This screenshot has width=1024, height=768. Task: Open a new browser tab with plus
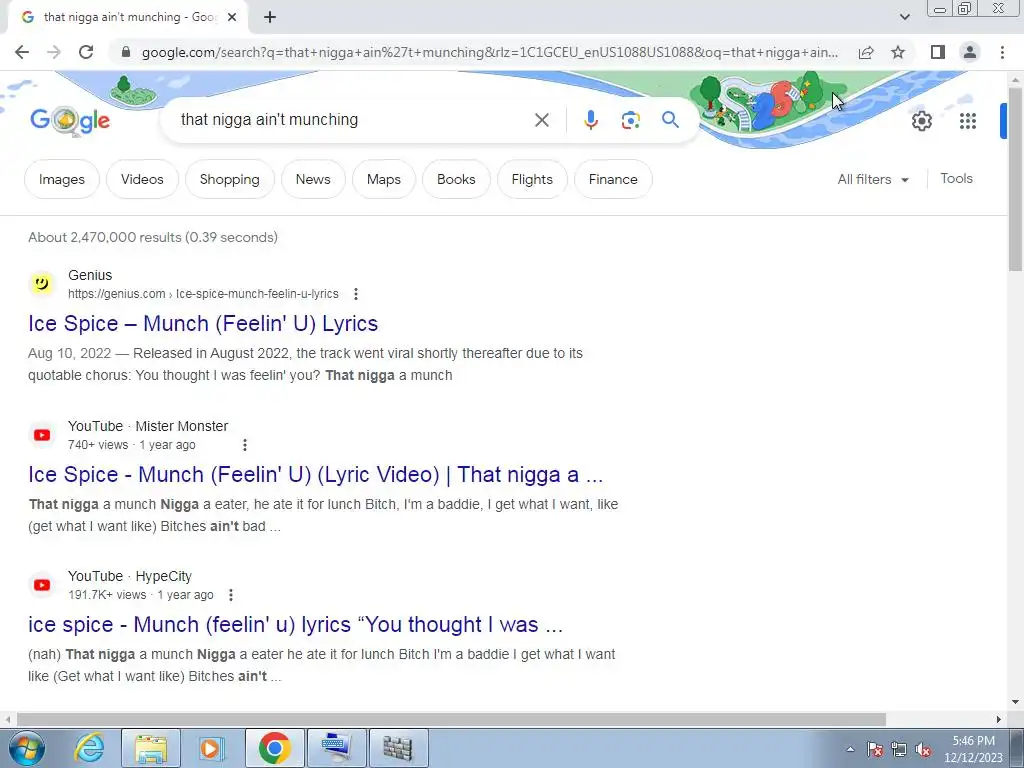pyautogui.click(x=270, y=18)
